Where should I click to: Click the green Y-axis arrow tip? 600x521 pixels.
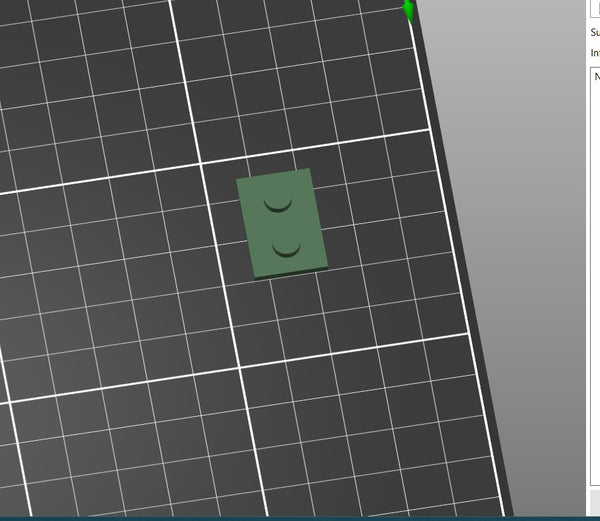(x=409, y=11)
